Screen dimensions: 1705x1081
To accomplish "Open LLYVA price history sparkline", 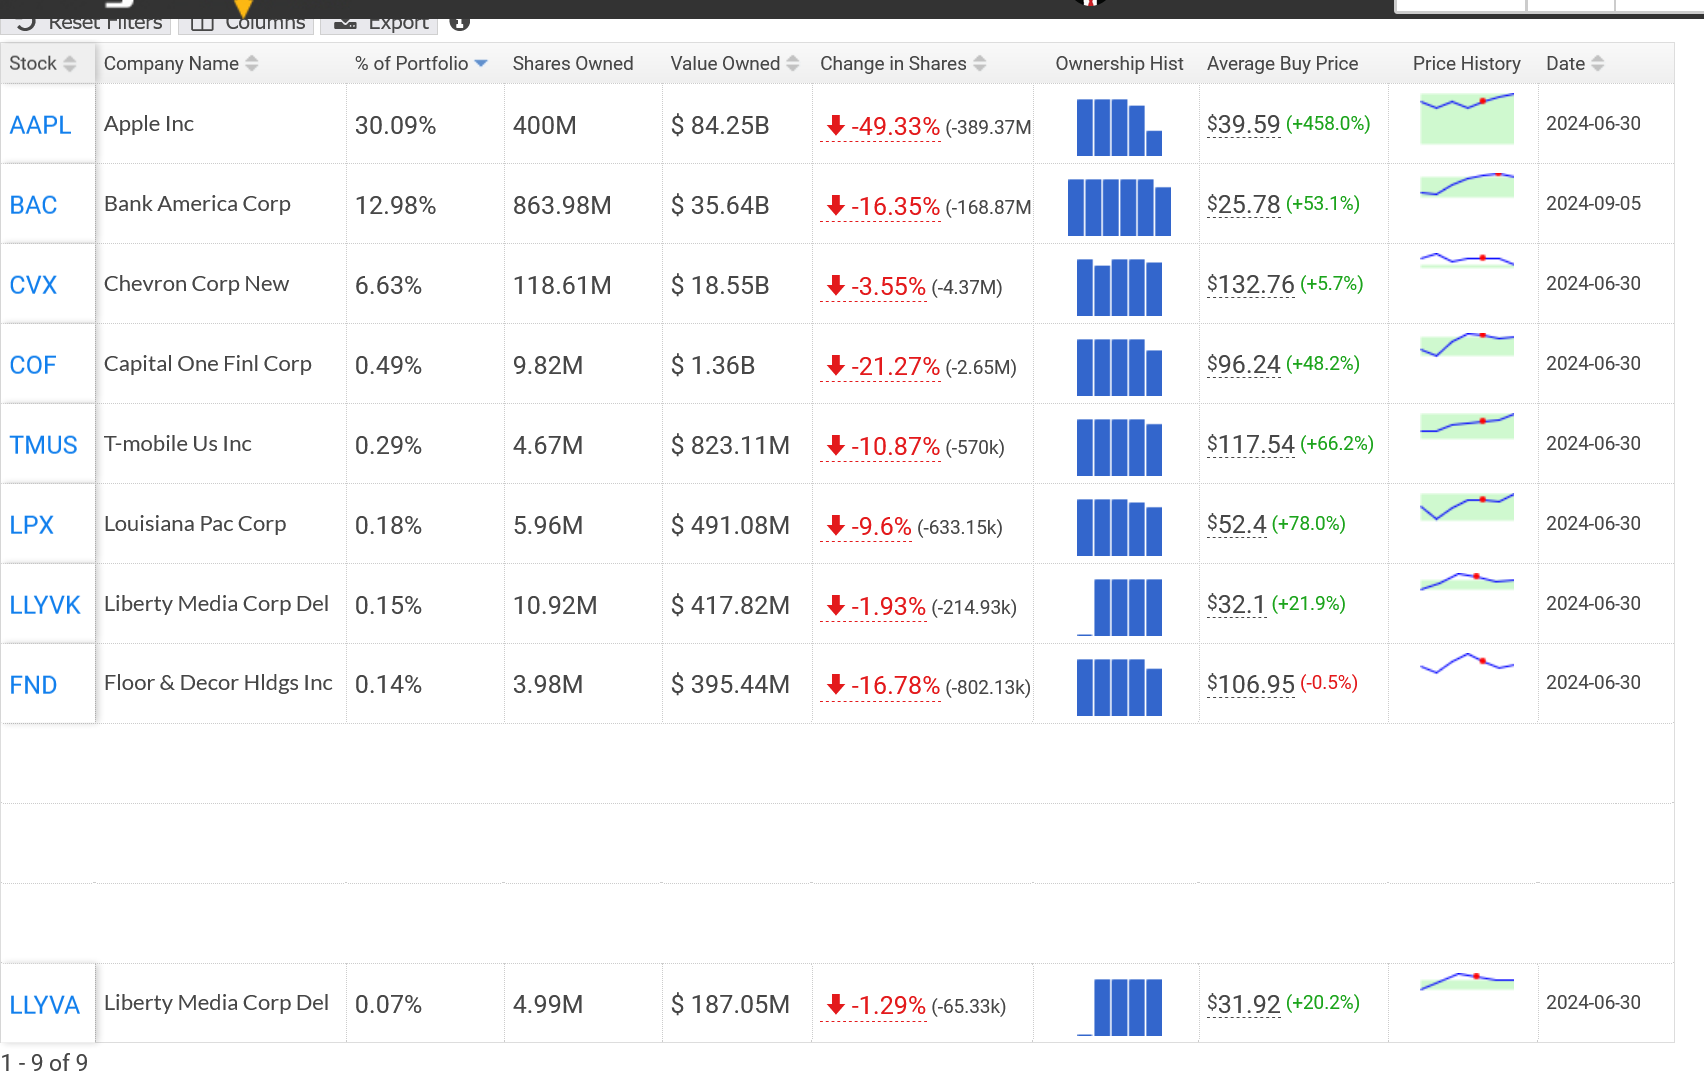I will tap(1467, 981).
